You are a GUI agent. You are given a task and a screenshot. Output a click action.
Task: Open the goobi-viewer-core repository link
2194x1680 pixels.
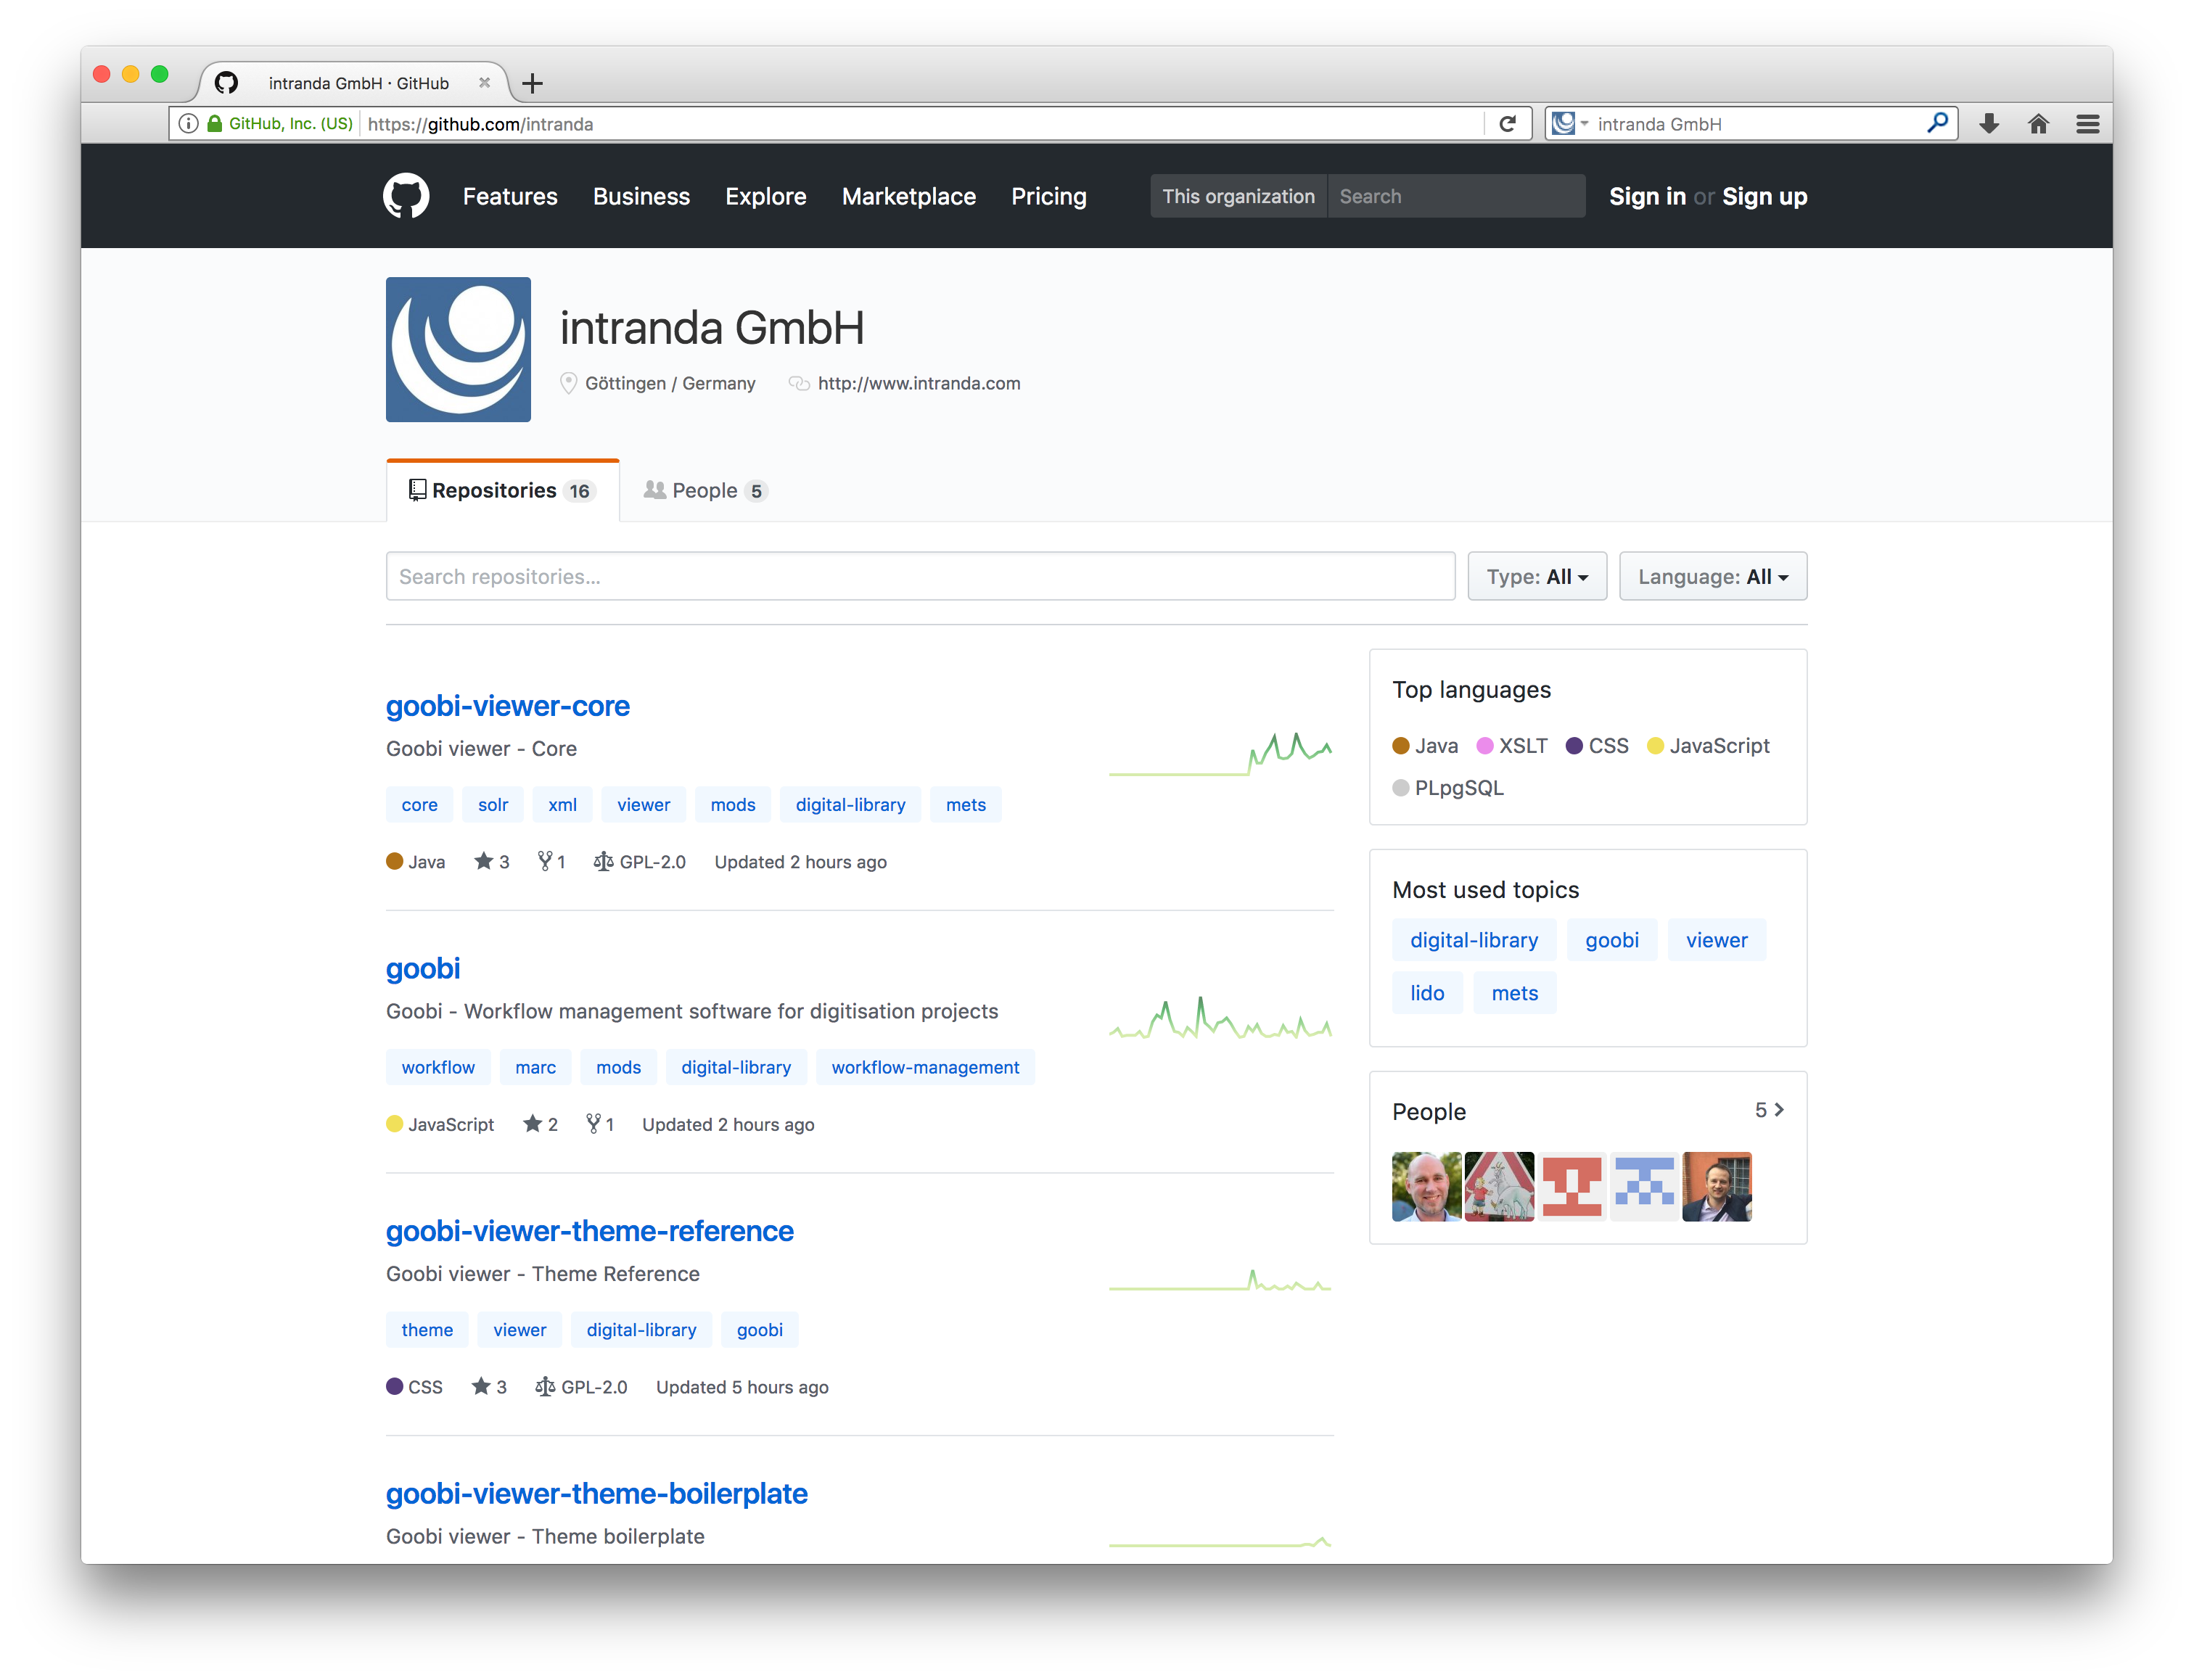click(x=508, y=706)
